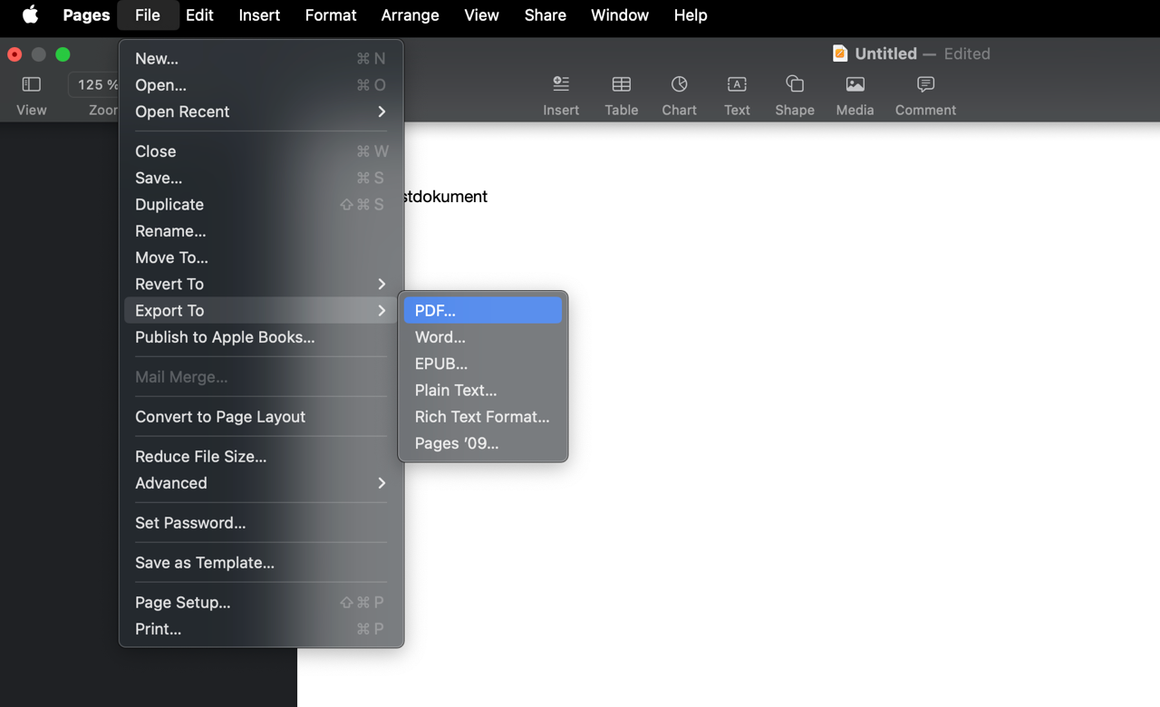Add a Table from the toolbar

pyautogui.click(x=621, y=84)
